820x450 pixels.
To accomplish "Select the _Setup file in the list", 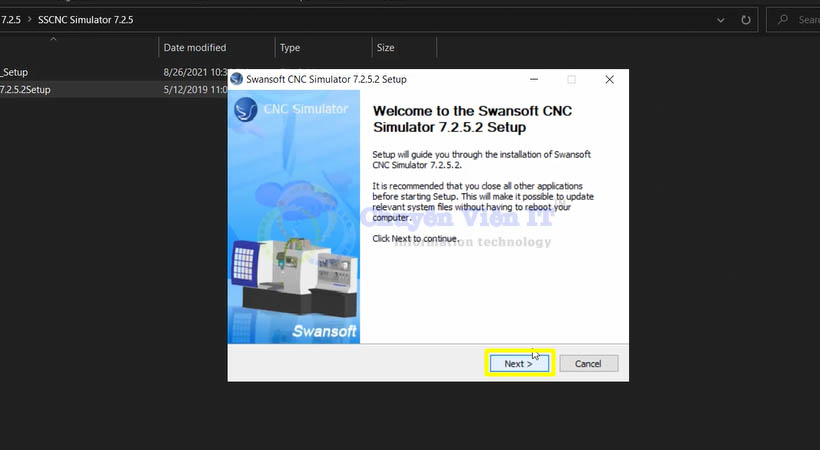I will coord(15,71).
